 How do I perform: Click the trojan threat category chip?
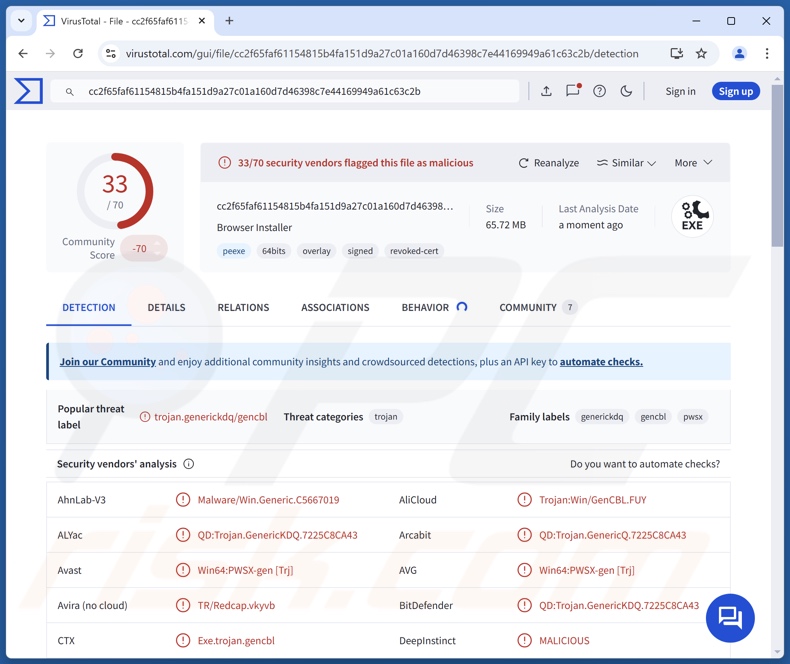click(385, 417)
